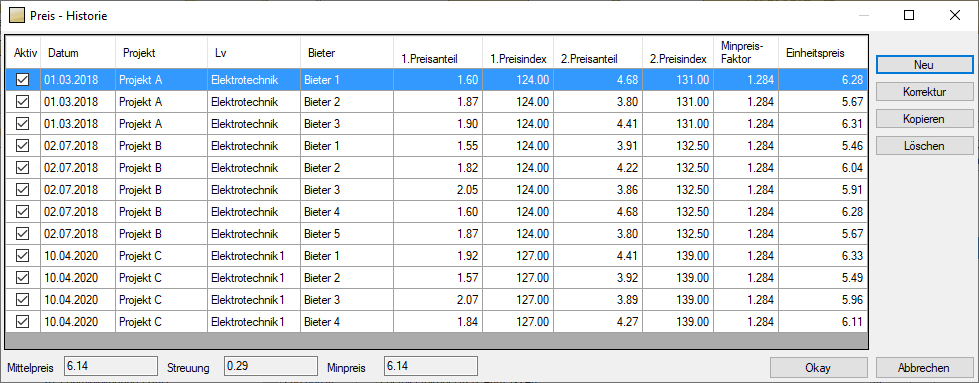The width and height of the screenshot is (979, 383).
Task: Select Einheitspreis cell 5.46
Action: point(822,146)
